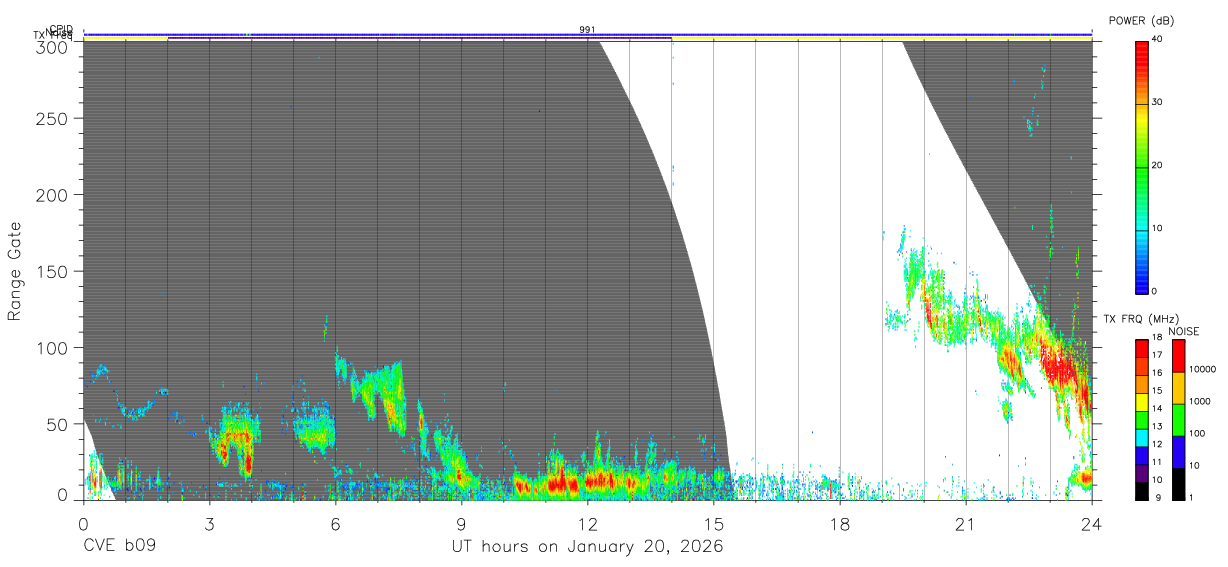Pick the green middle of the power color bar

click(x=1141, y=167)
